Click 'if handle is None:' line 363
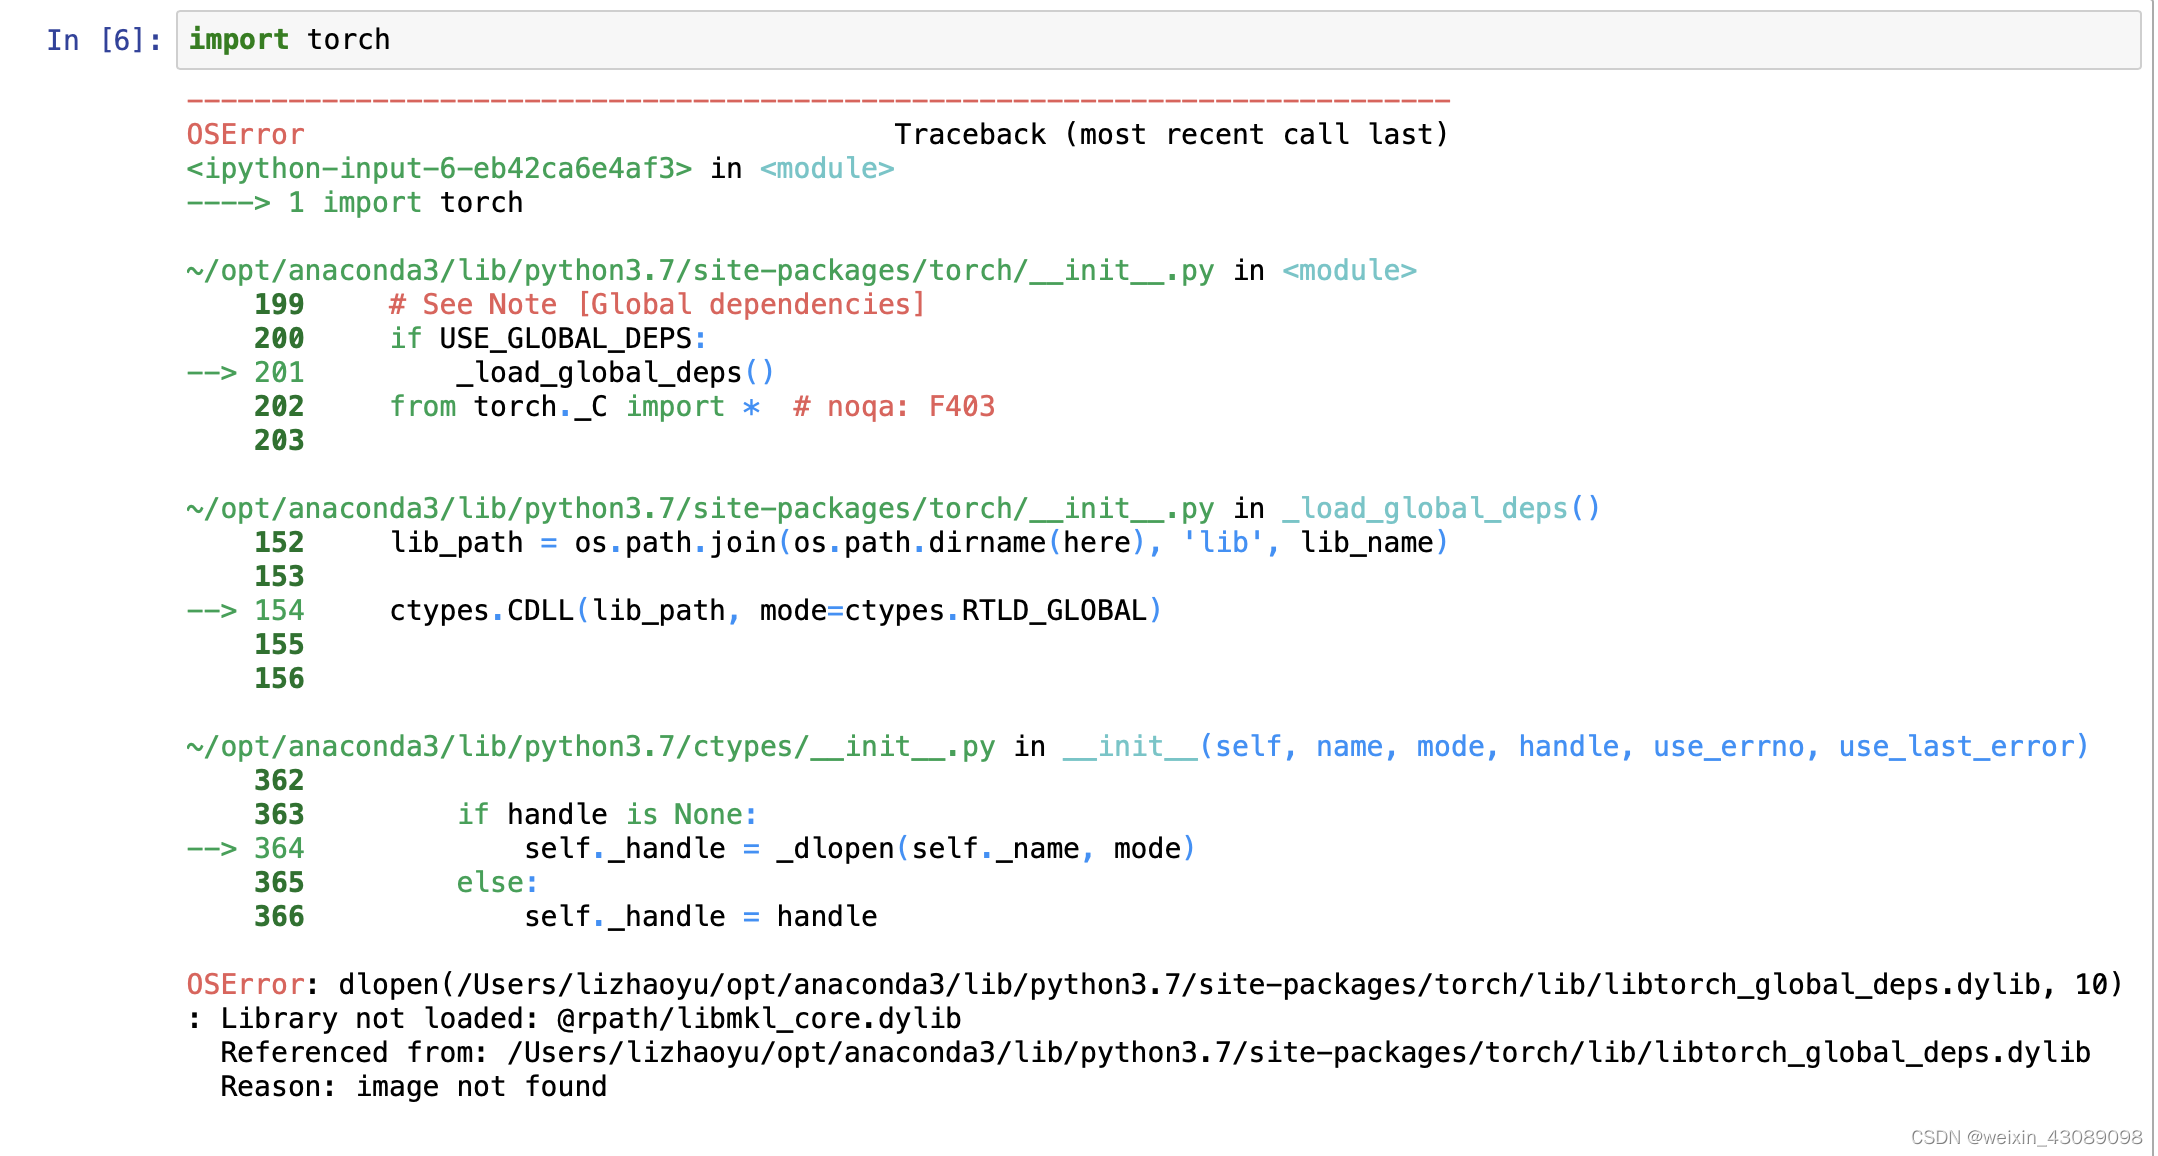The image size is (2158, 1156). 607,814
